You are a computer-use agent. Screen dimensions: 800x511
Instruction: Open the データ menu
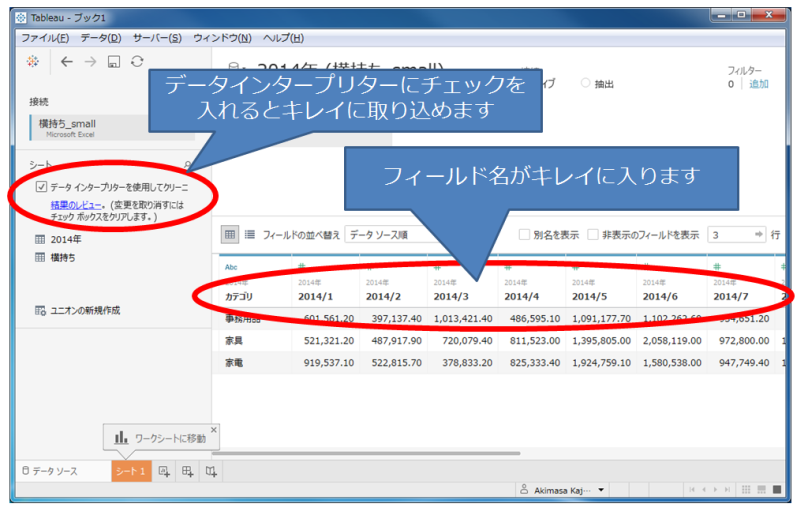click(x=101, y=38)
